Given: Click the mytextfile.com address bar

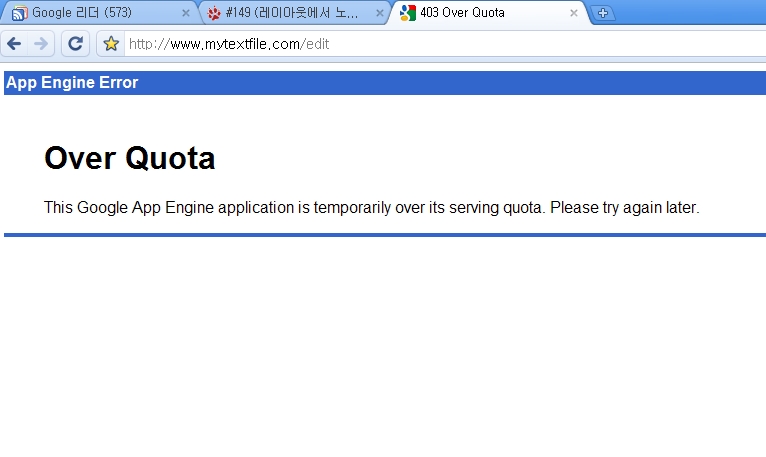Looking at the screenshot, I should [445, 44].
